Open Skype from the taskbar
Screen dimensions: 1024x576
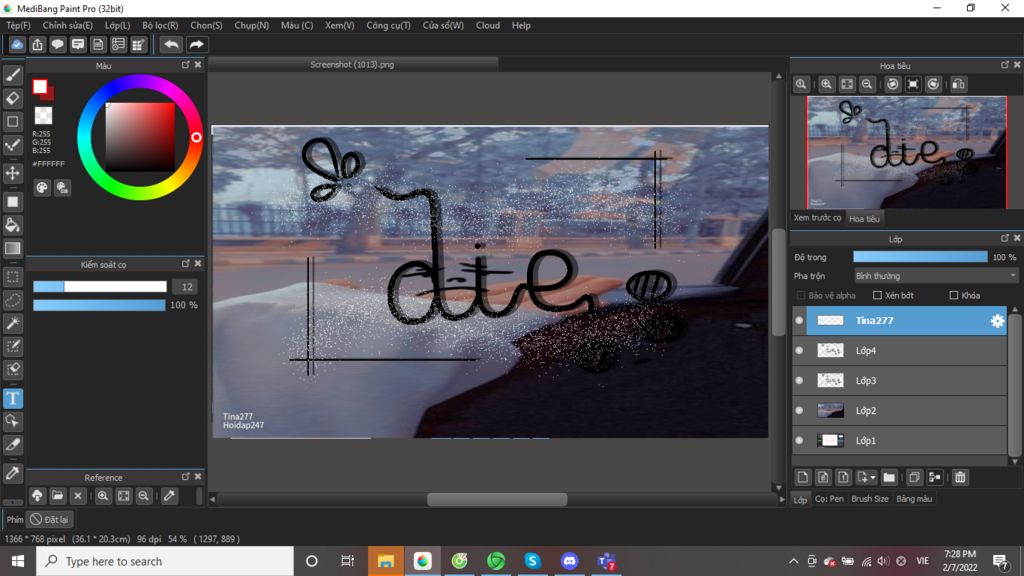click(x=532, y=561)
